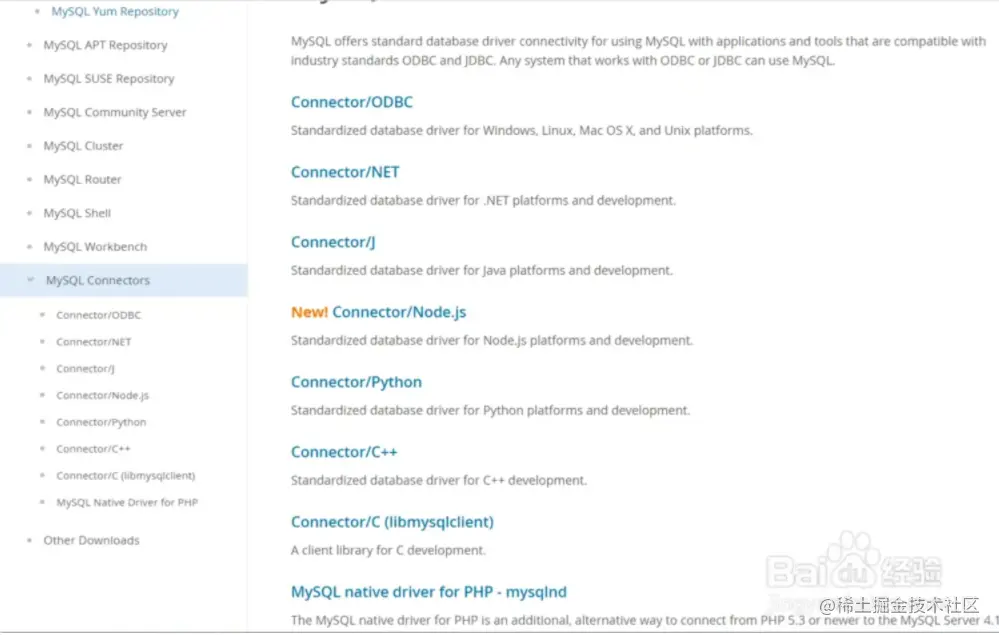Click the Connector/ODBC heading link
Viewport: 999px width, 635px height.
pyautogui.click(x=351, y=102)
